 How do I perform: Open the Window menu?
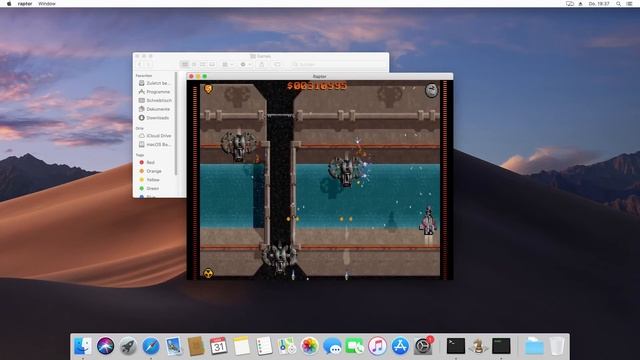47,4
